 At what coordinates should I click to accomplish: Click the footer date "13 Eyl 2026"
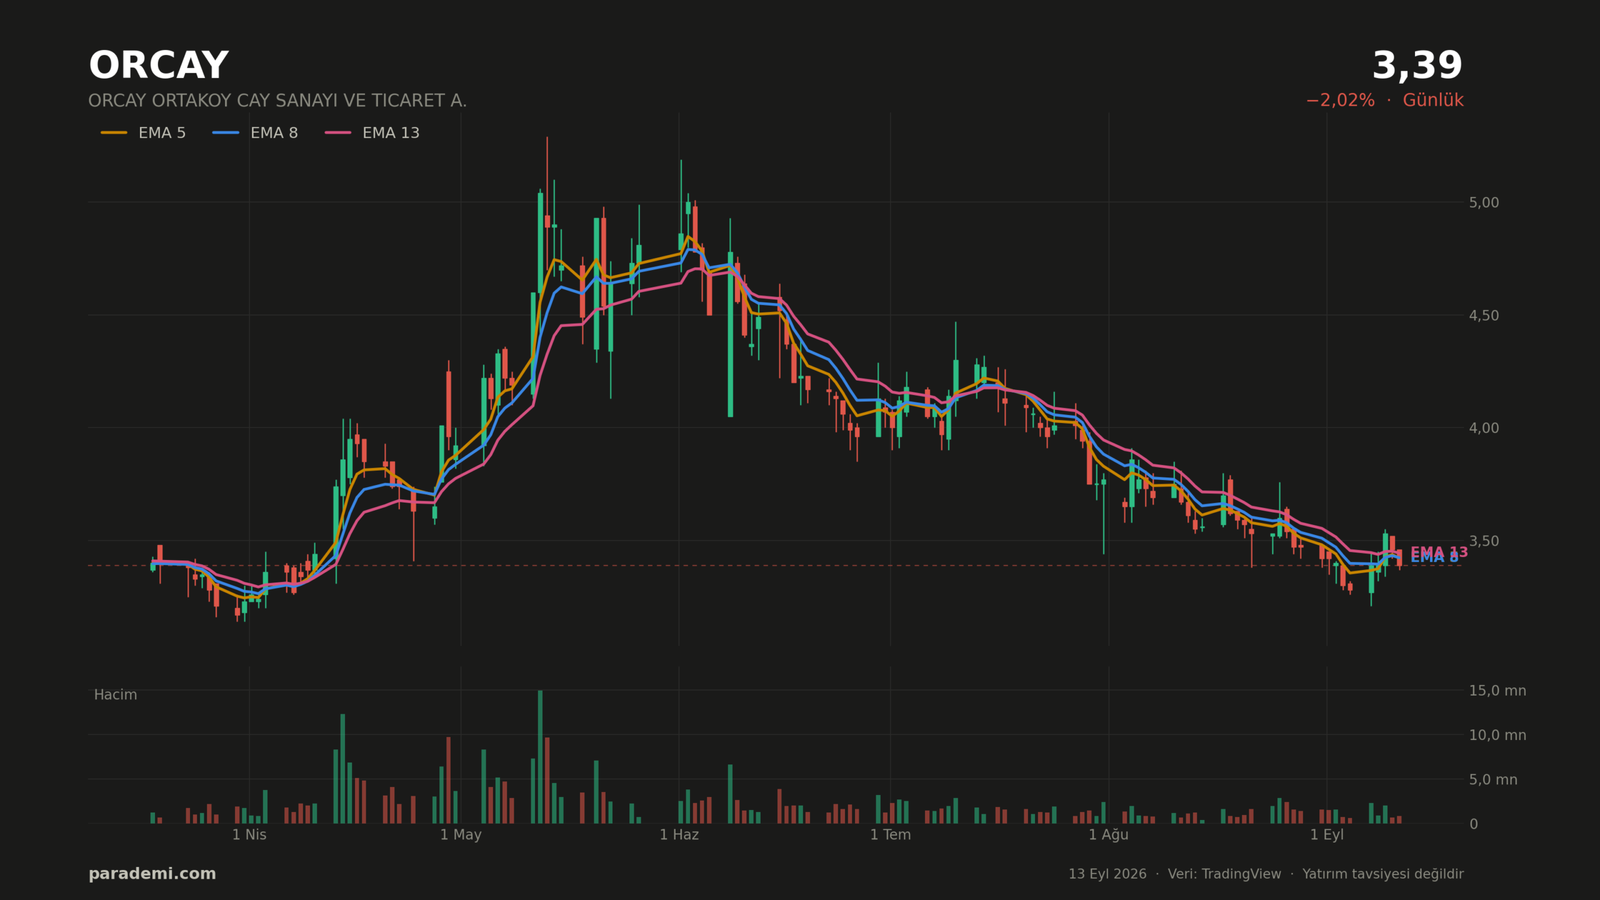coord(1107,874)
